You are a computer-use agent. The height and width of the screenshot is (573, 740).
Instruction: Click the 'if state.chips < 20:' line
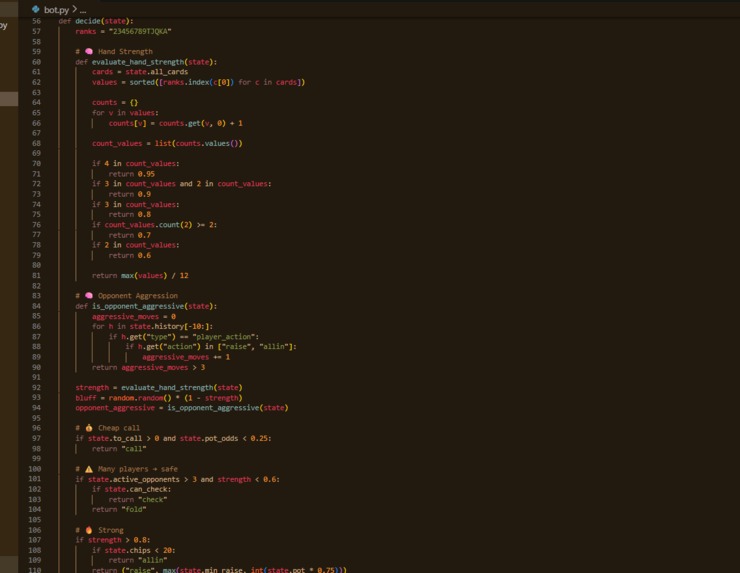(x=134, y=551)
